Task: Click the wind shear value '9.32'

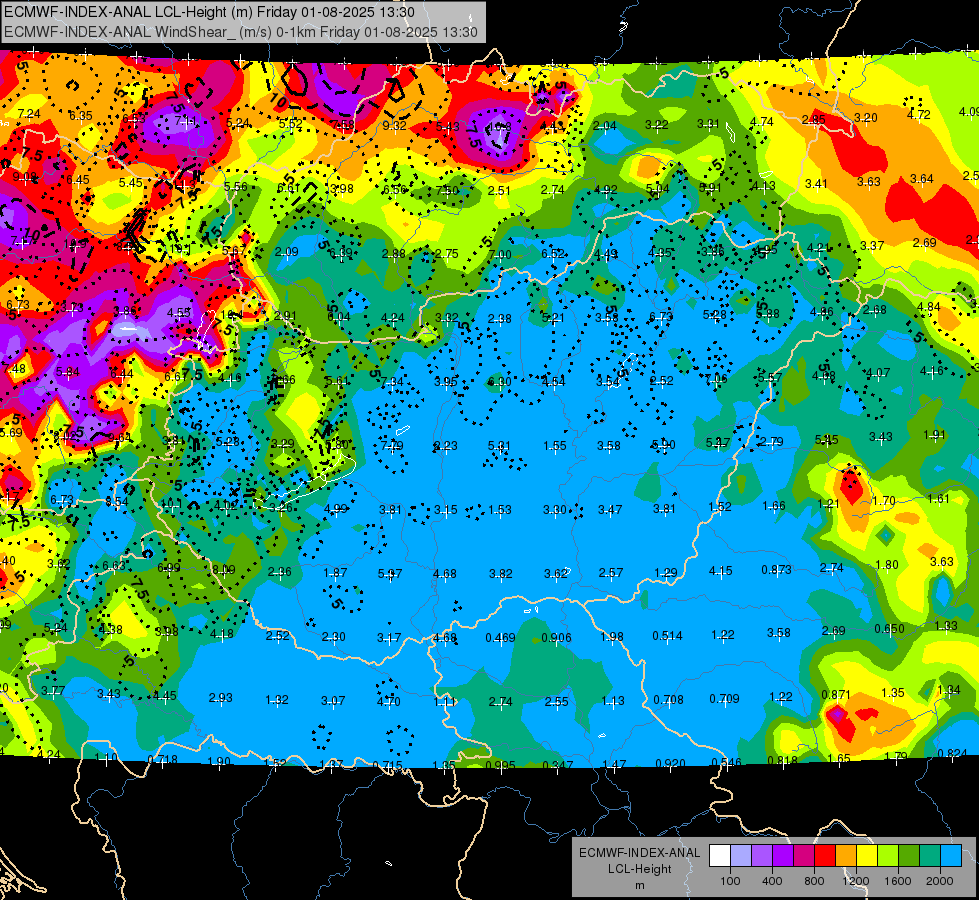Action: click(x=395, y=126)
